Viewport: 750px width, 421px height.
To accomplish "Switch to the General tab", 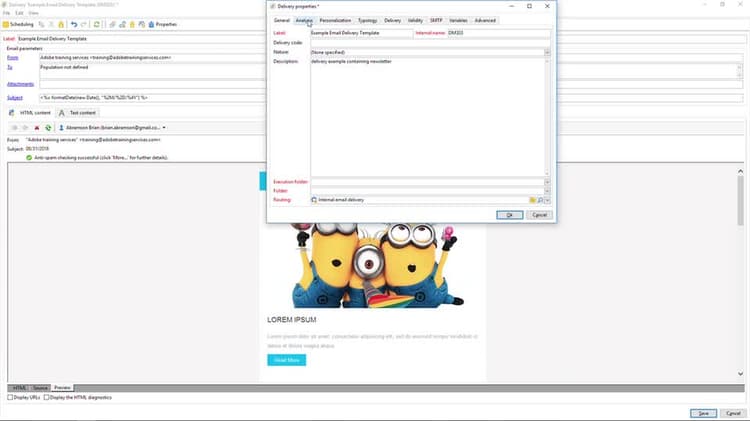I will [x=282, y=21].
